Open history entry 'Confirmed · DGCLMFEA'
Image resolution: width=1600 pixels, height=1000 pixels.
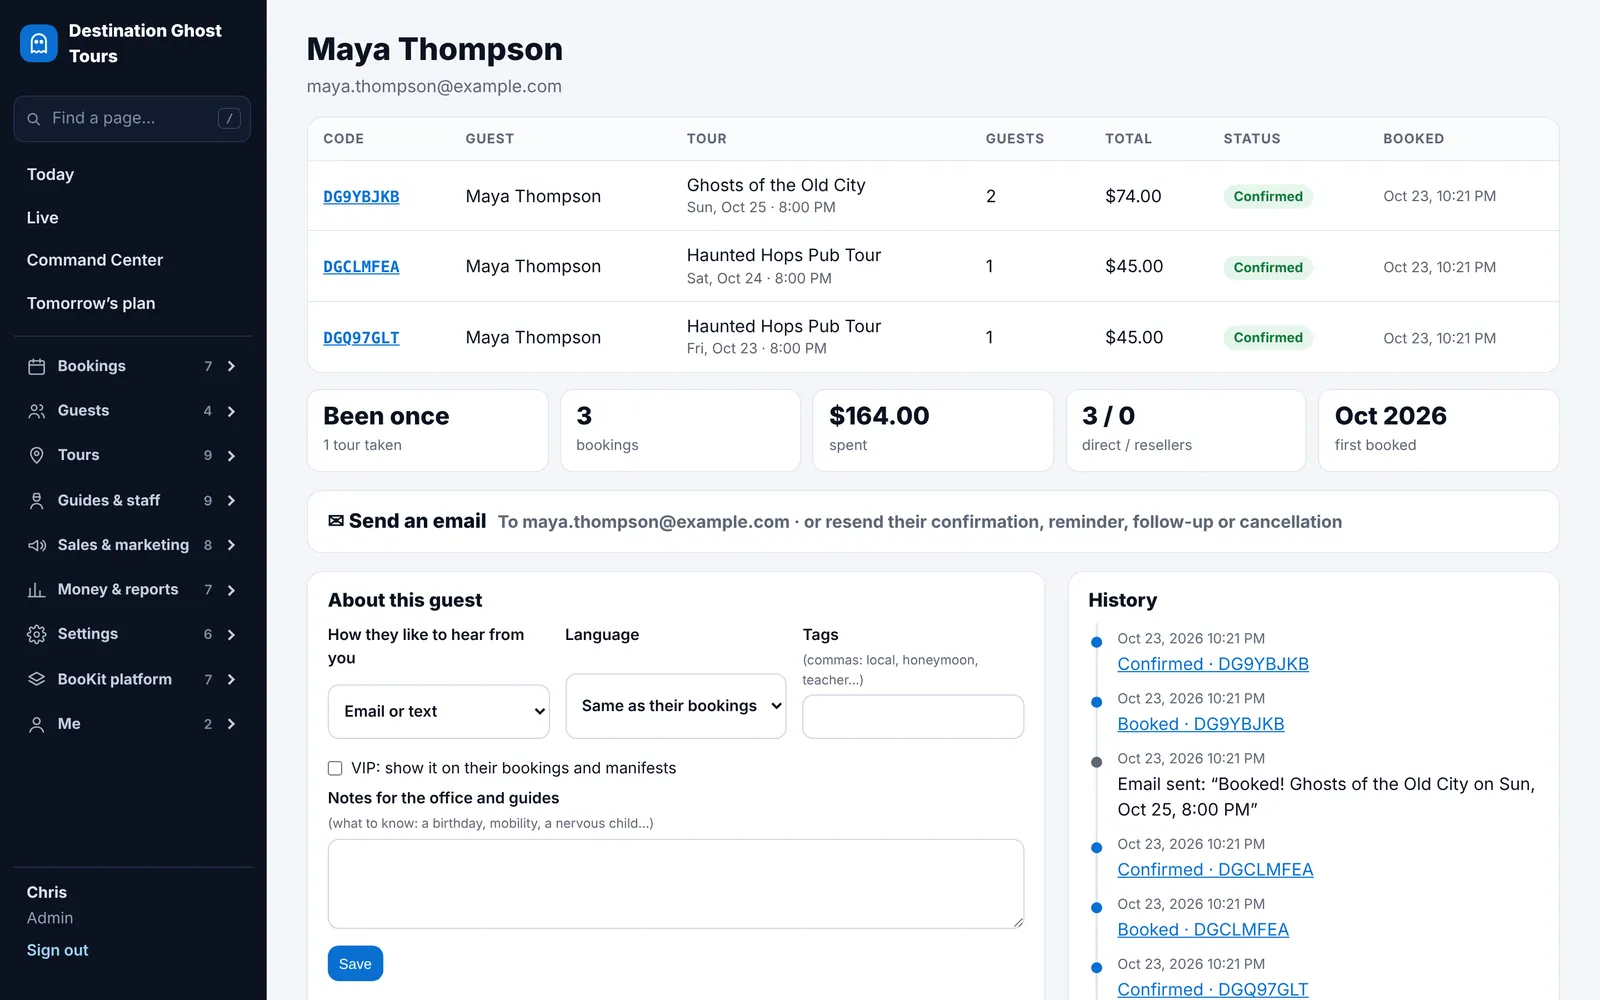[x=1215, y=870]
